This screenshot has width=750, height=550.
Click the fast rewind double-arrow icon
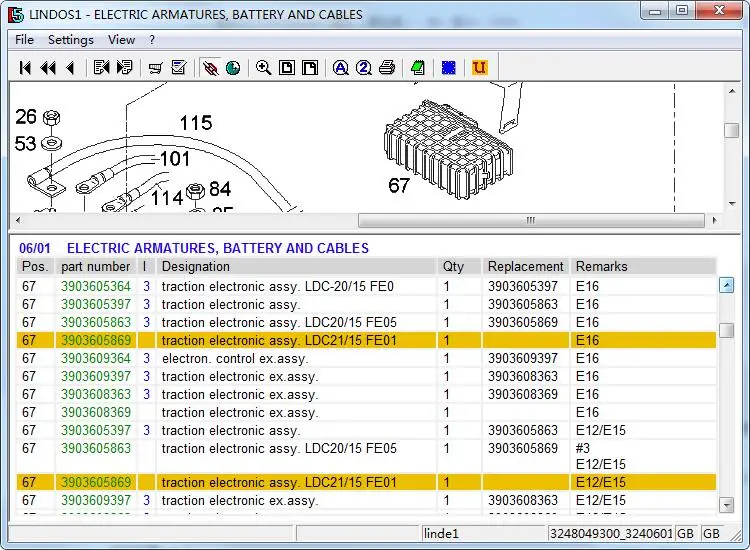coord(47,68)
